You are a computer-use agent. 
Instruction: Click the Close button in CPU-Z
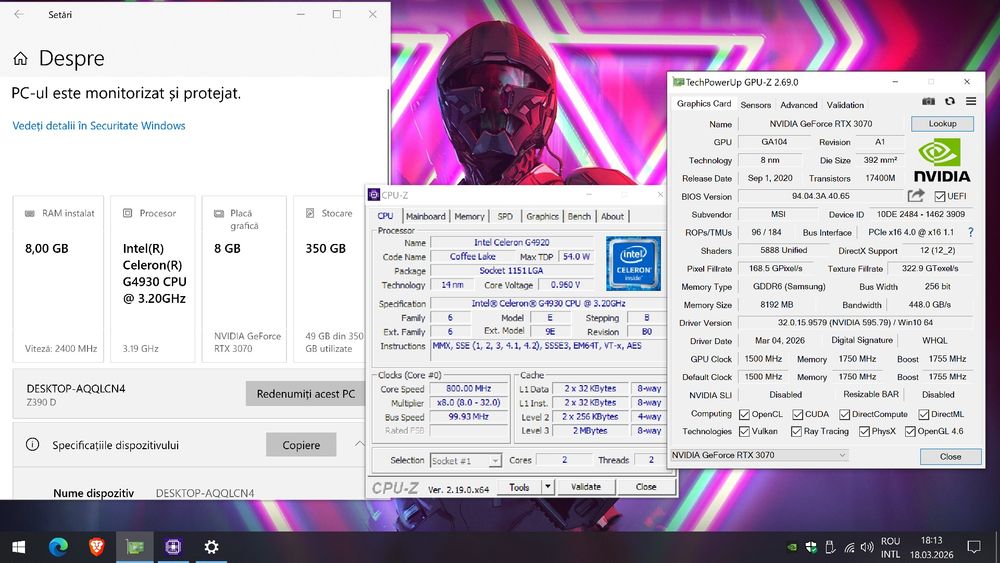645,486
